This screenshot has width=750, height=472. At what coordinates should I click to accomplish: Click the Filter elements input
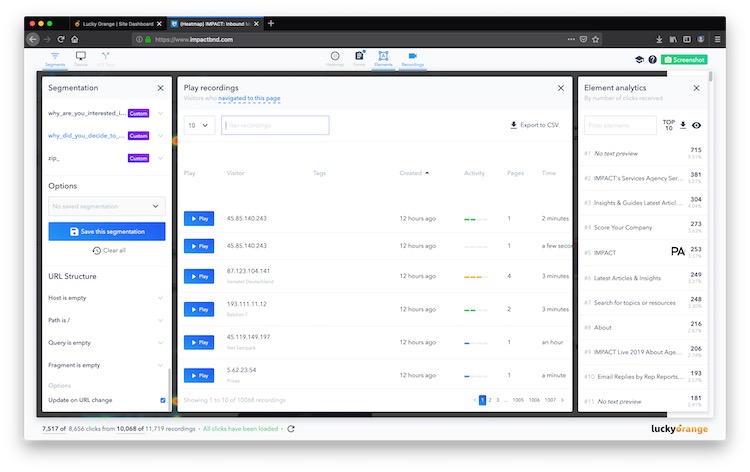pos(620,125)
